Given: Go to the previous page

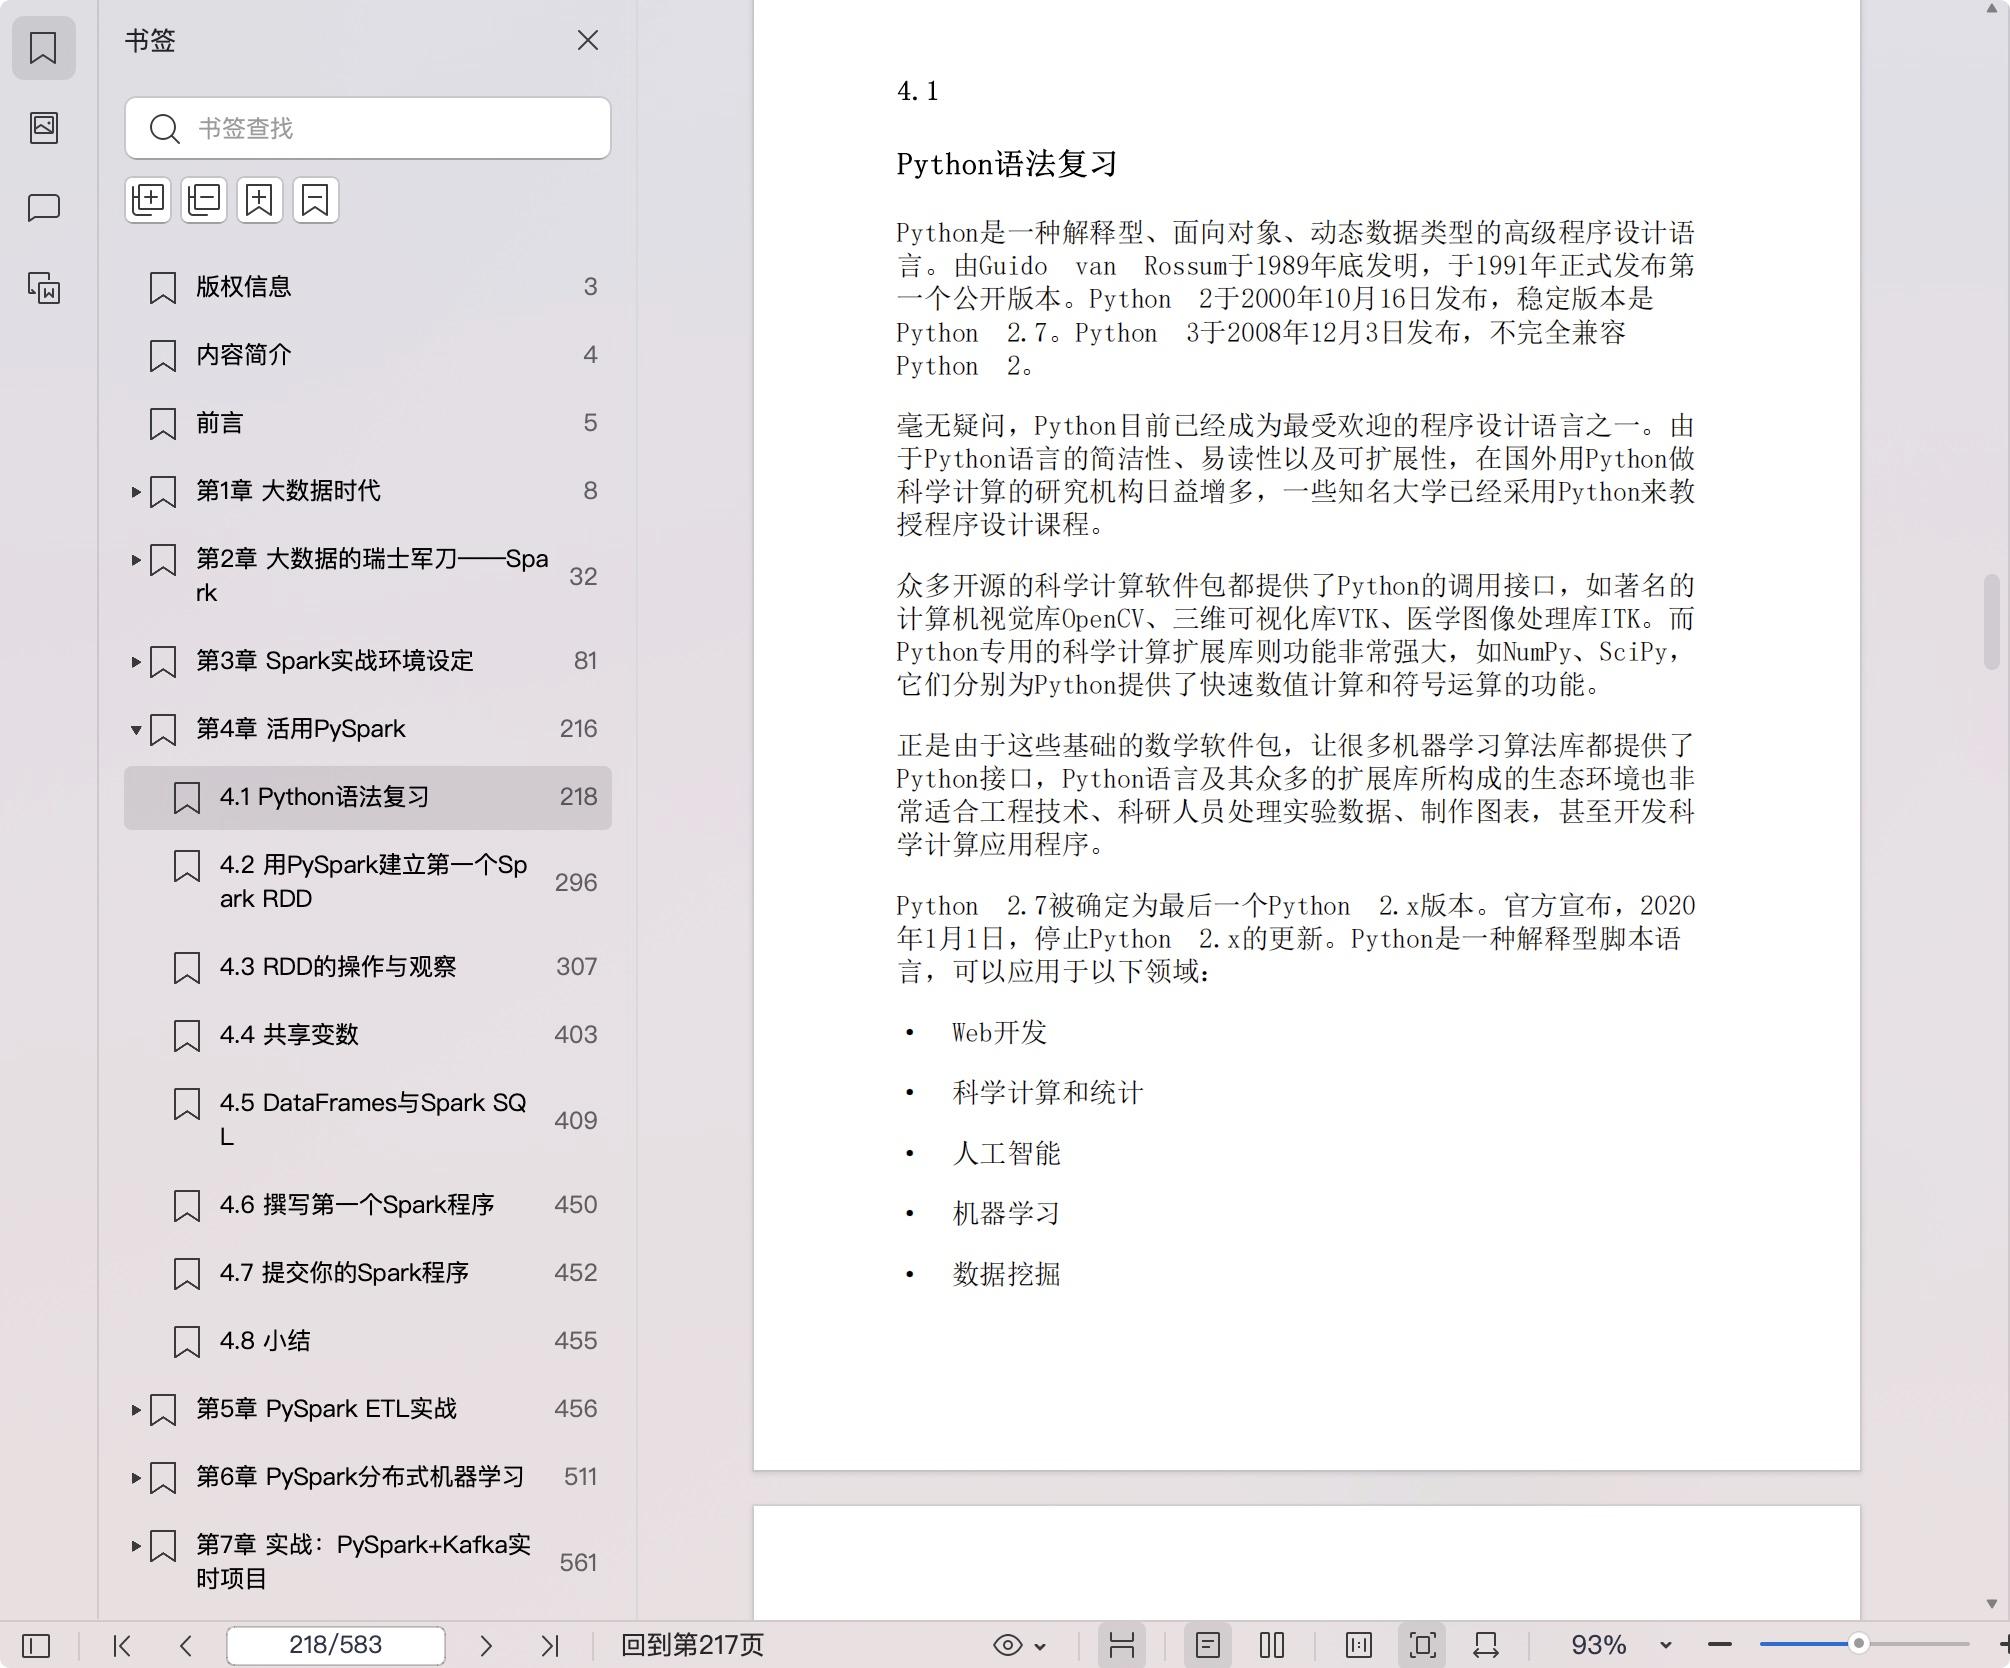Looking at the screenshot, I should pos(186,1645).
